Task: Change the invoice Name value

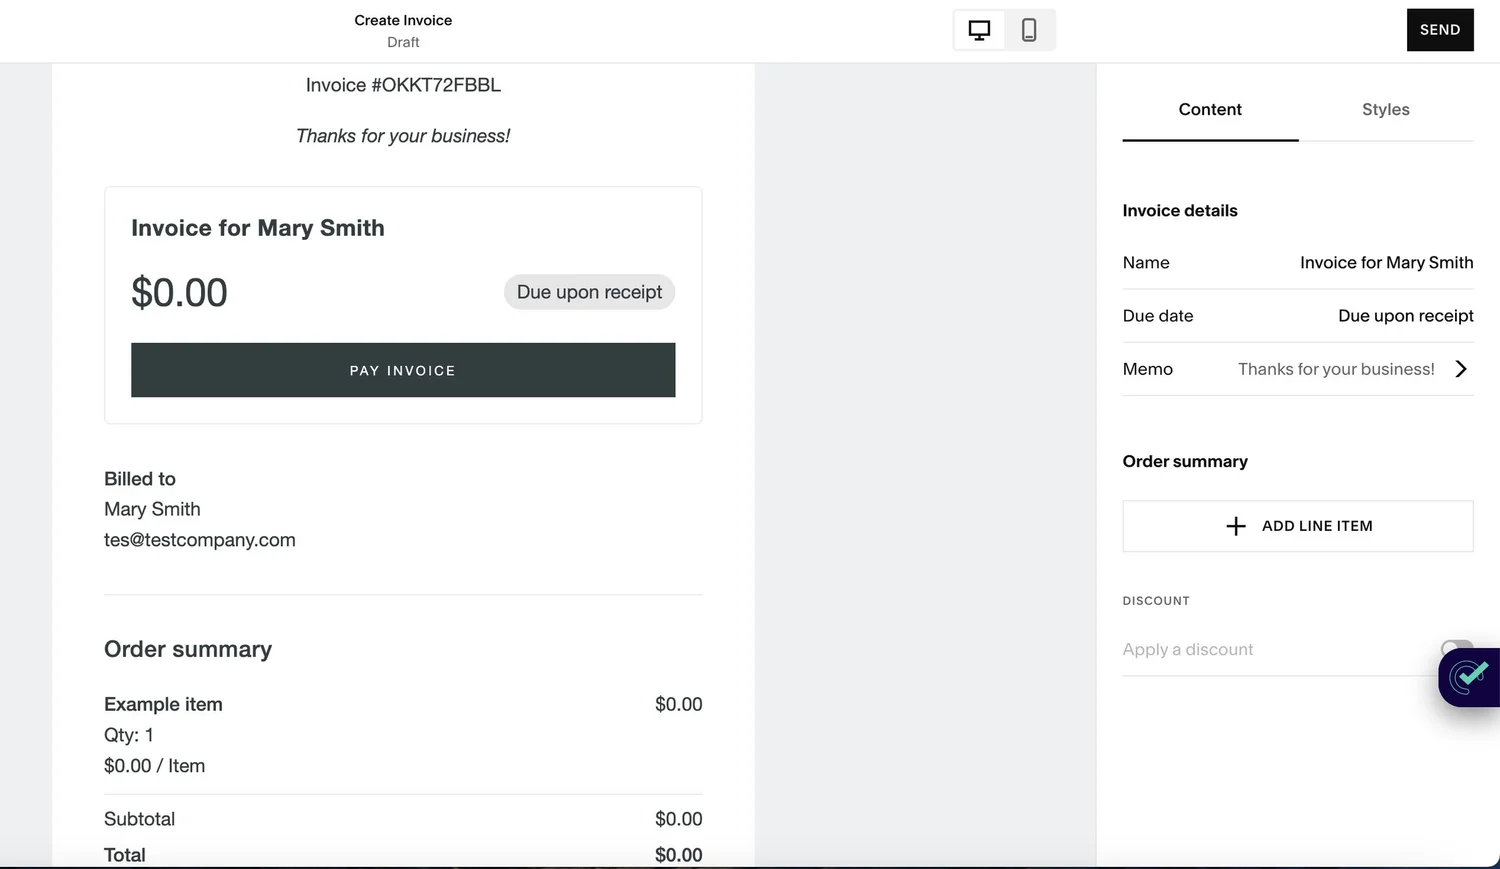Action: click(1386, 262)
